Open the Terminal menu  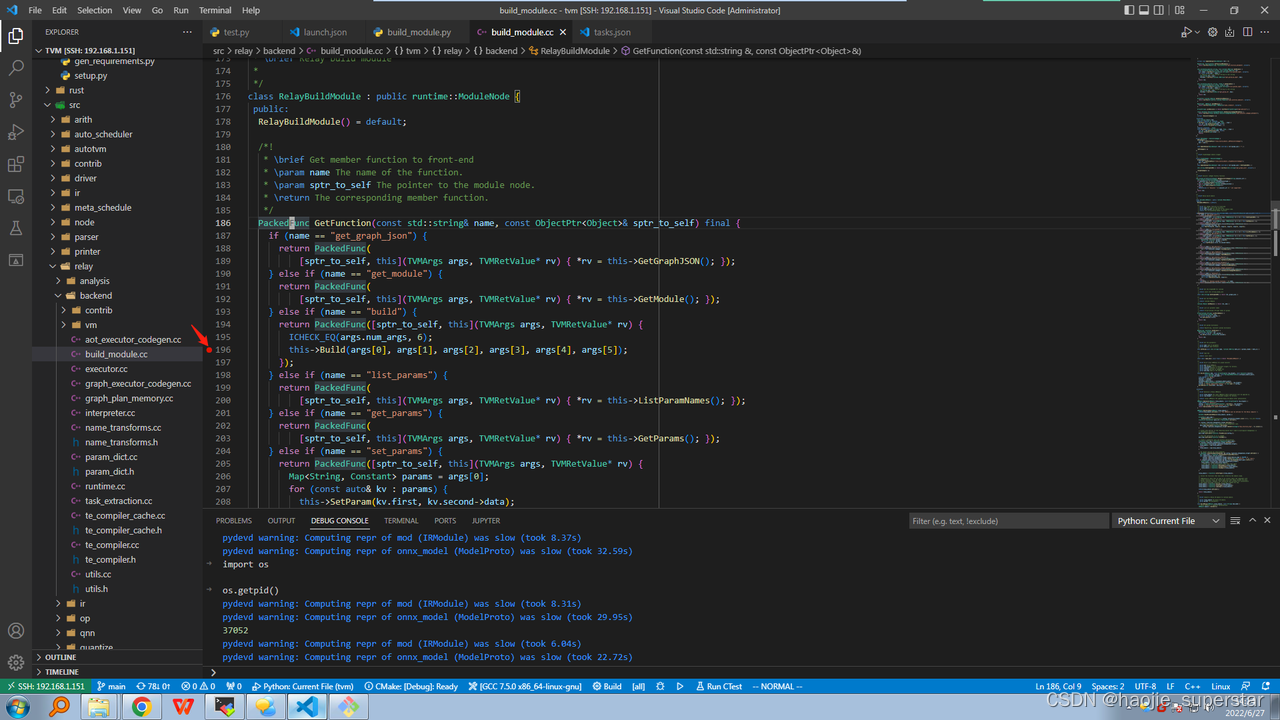pos(215,10)
